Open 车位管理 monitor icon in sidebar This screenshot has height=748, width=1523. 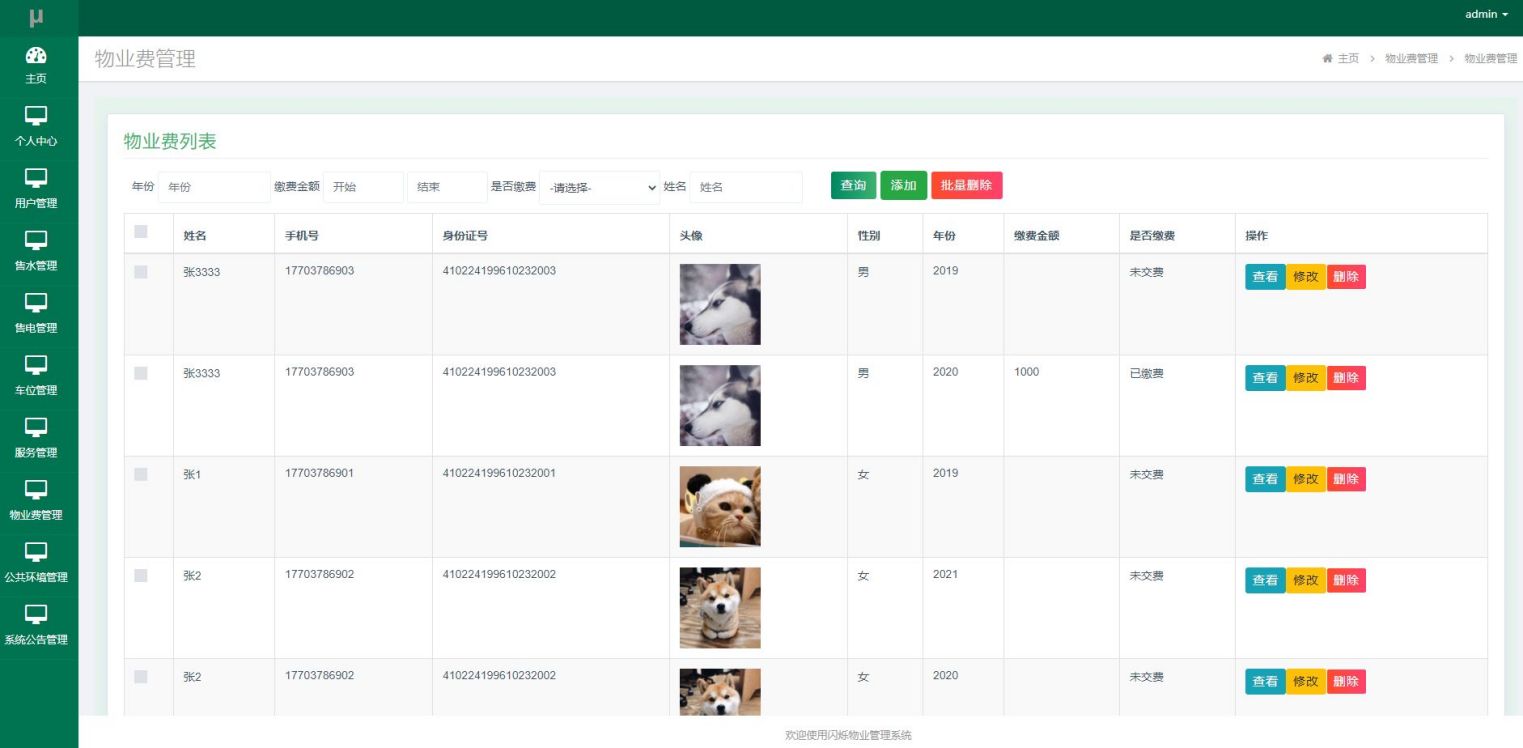pyautogui.click(x=36, y=364)
